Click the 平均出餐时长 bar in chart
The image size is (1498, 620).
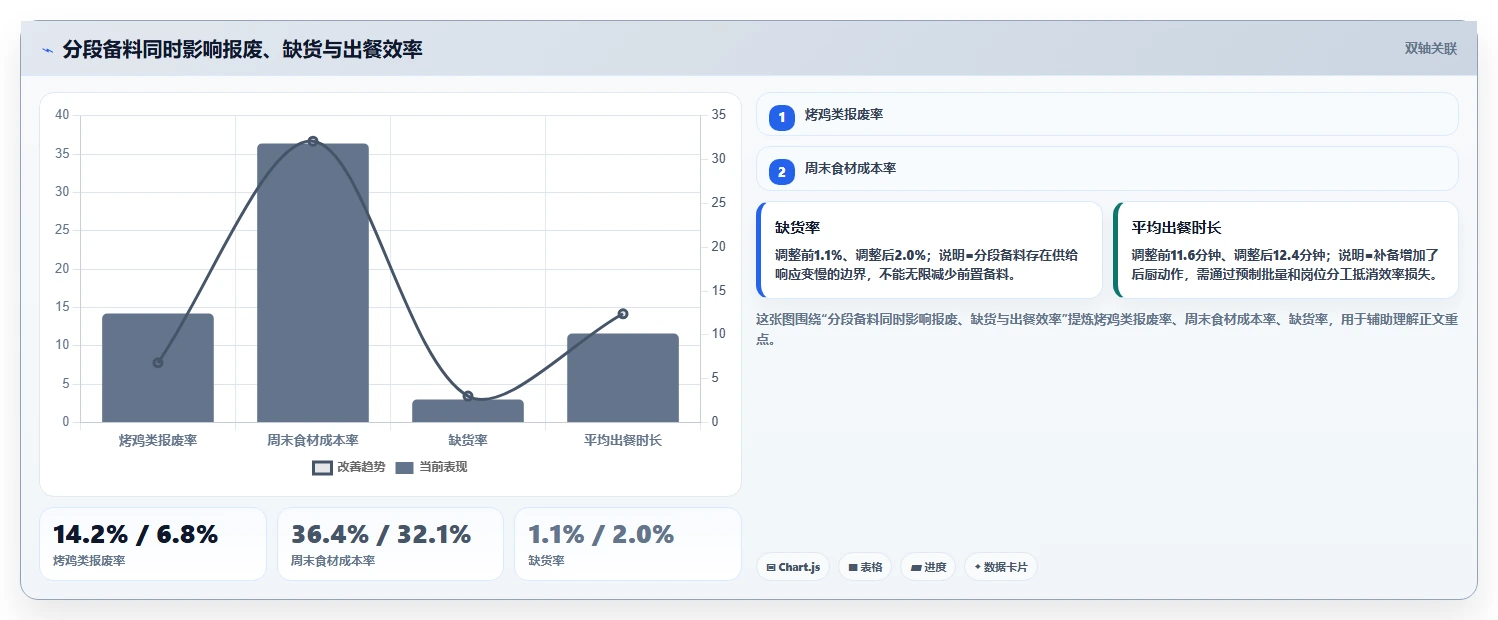623,378
